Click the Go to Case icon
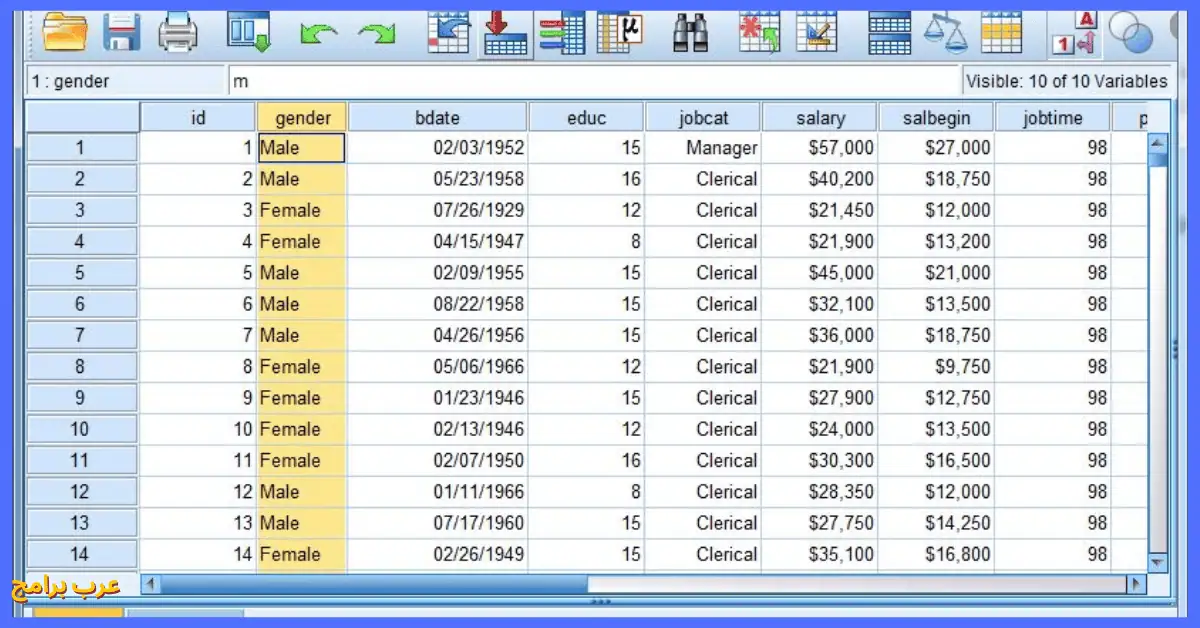 click(448, 34)
